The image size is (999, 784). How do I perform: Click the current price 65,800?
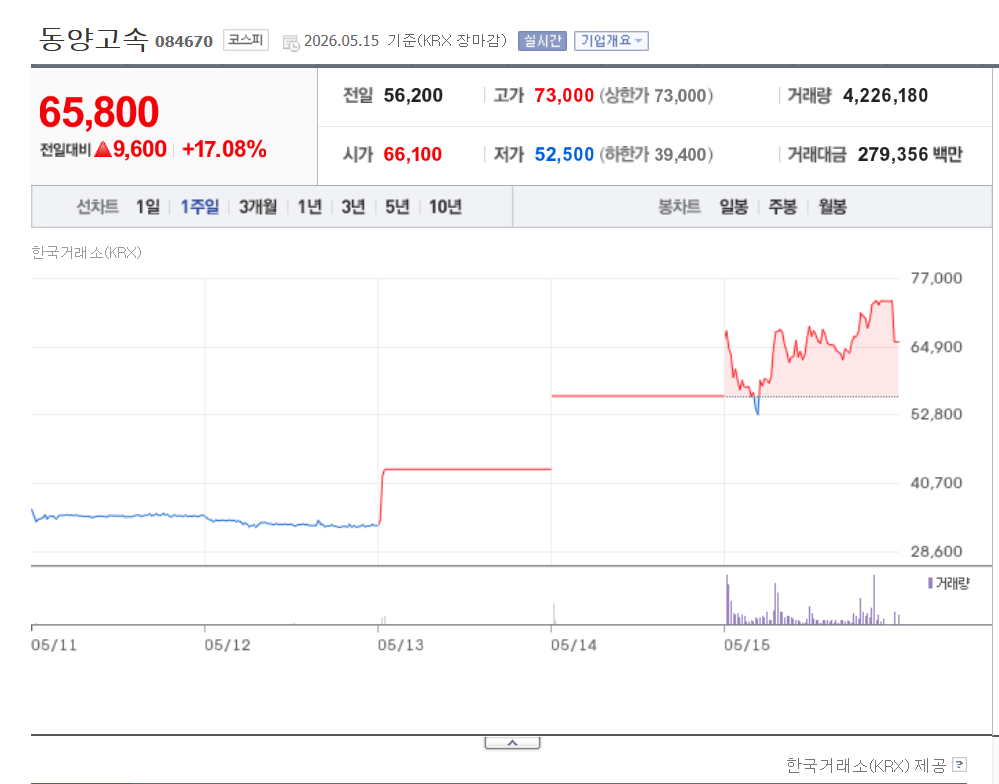click(x=99, y=112)
